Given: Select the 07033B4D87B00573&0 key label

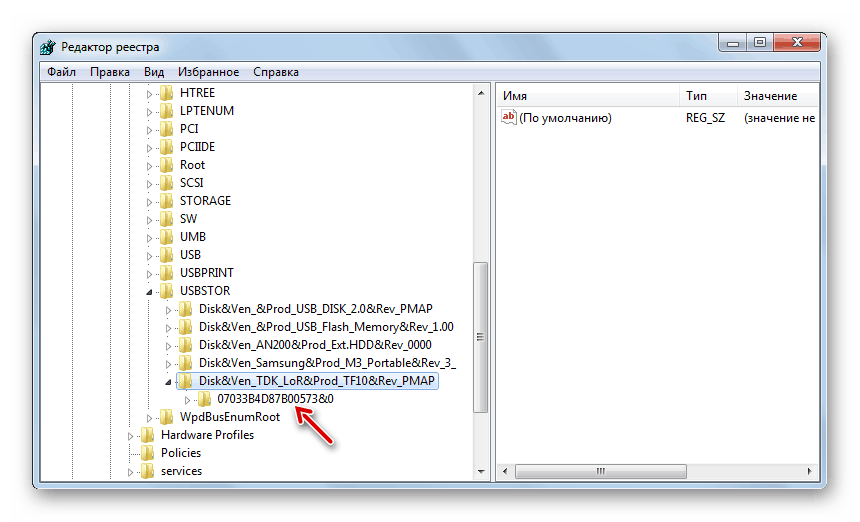Looking at the screenshot, I should tap(275, 399).
